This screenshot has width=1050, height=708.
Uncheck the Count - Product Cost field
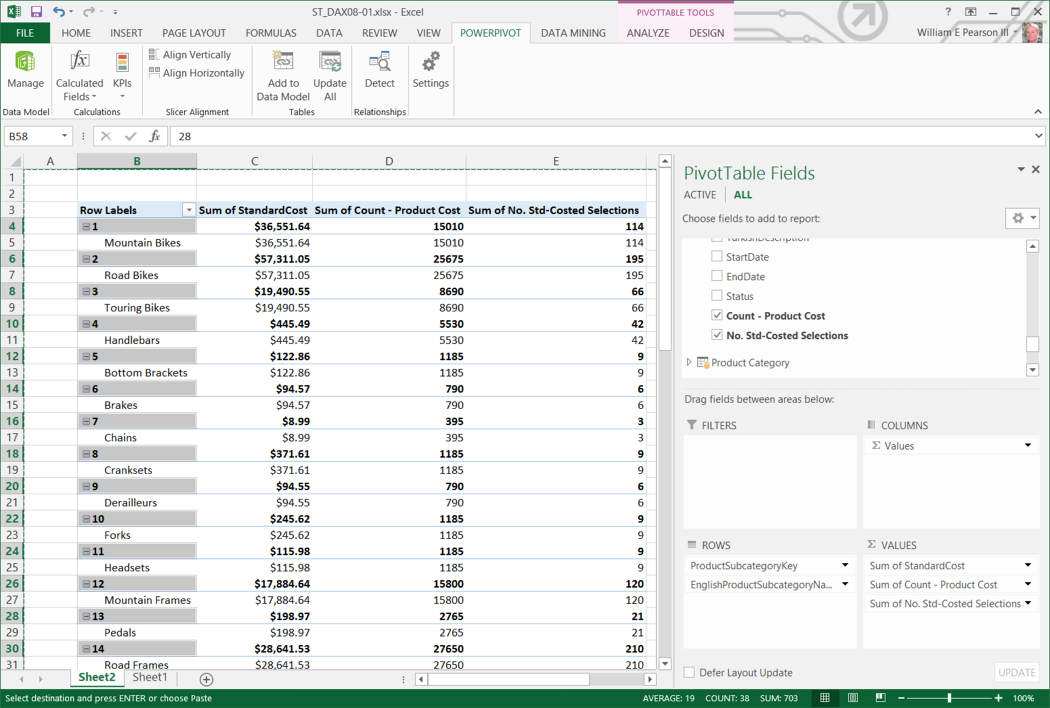tap(717, 316)
